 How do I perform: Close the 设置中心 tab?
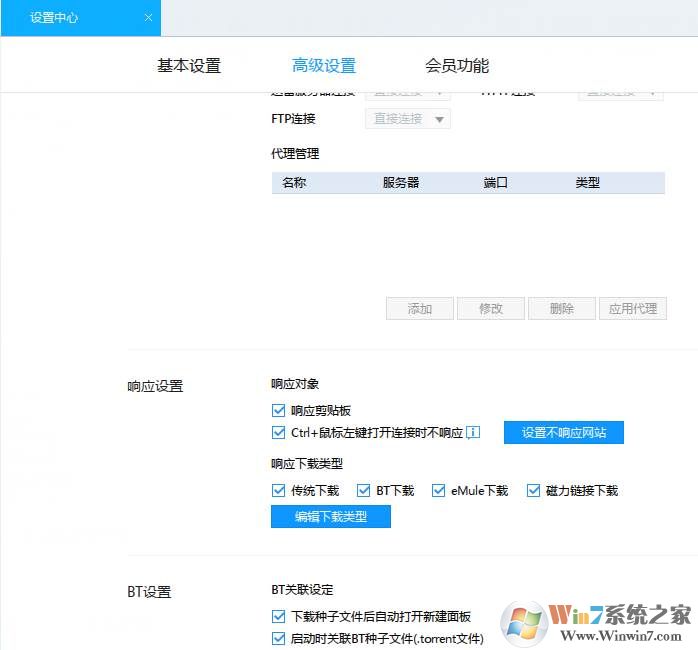148,18
